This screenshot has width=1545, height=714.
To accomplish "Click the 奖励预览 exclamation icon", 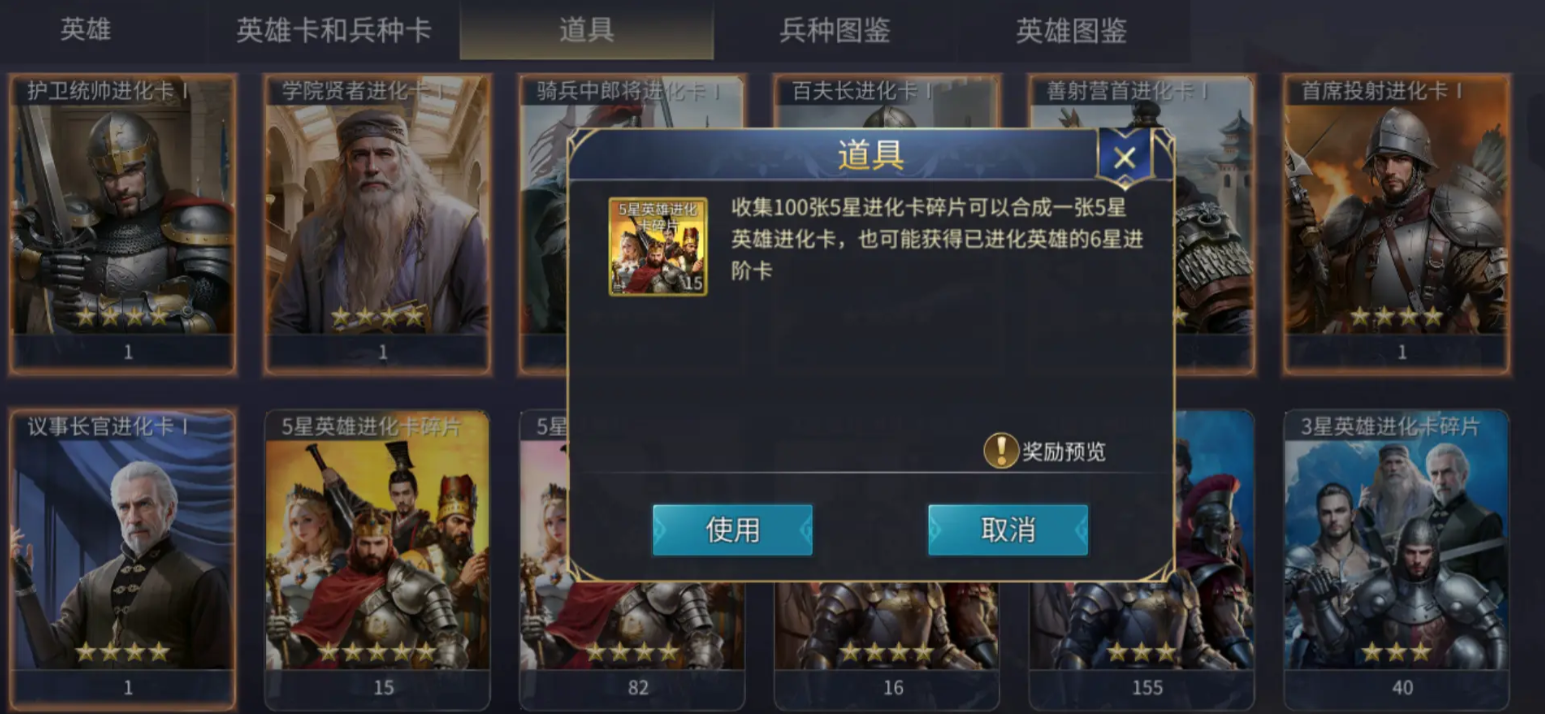I will (1000, 451).
